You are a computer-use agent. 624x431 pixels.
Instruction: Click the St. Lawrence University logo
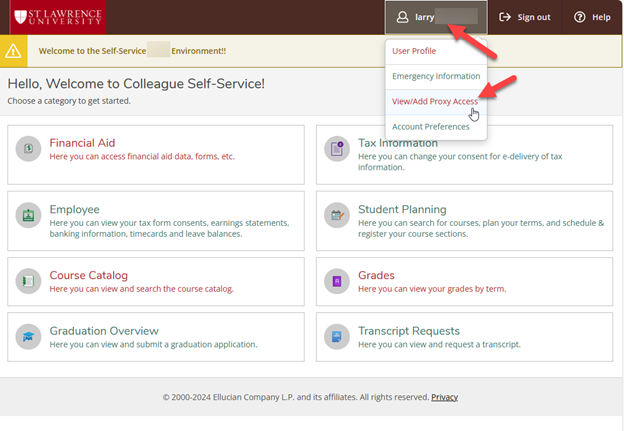tap(53, 17)
